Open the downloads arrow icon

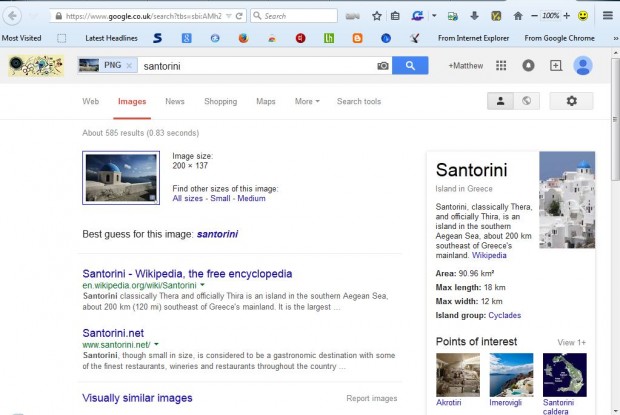tap(474, 16)
